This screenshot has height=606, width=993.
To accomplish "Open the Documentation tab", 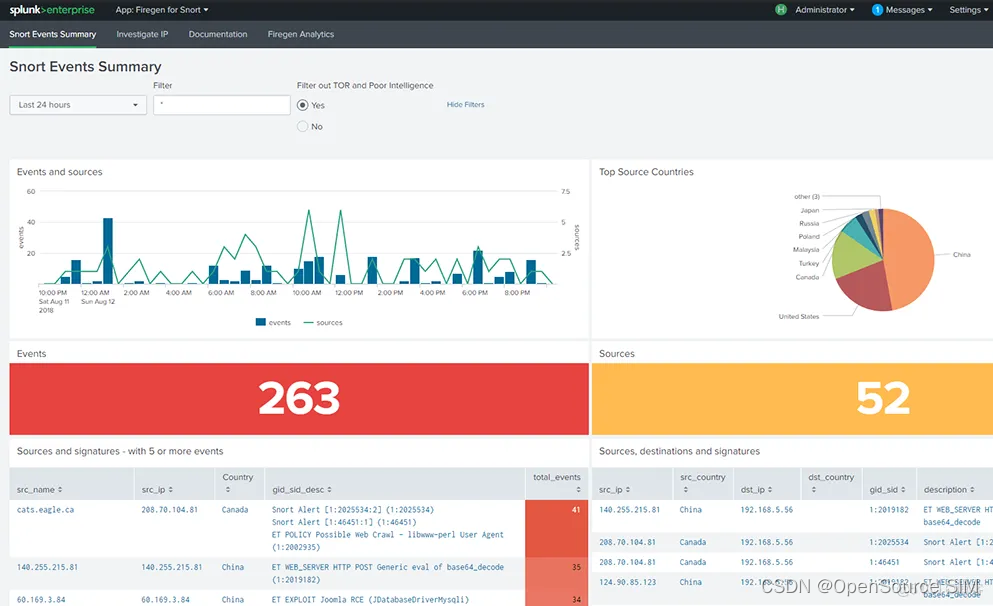I will (x=218, y=34).
